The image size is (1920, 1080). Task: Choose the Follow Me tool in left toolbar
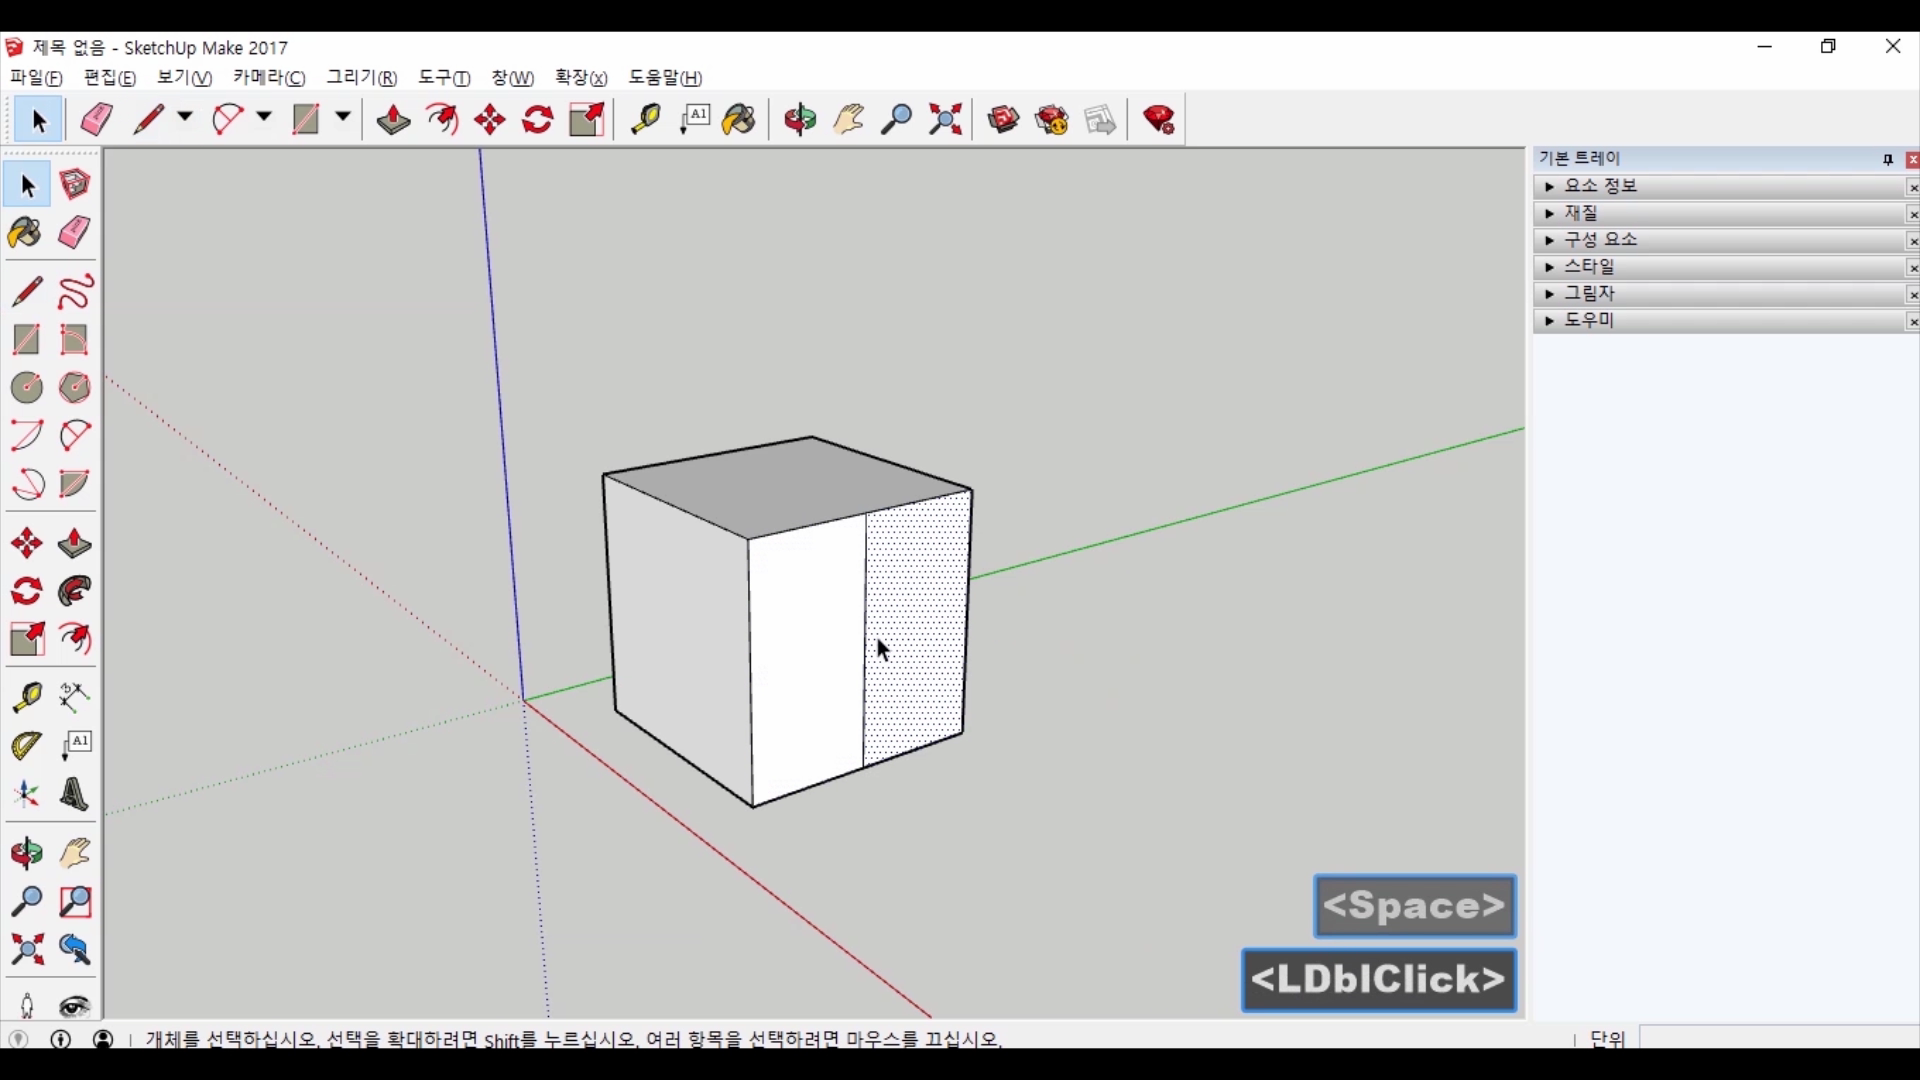point(74,592)
